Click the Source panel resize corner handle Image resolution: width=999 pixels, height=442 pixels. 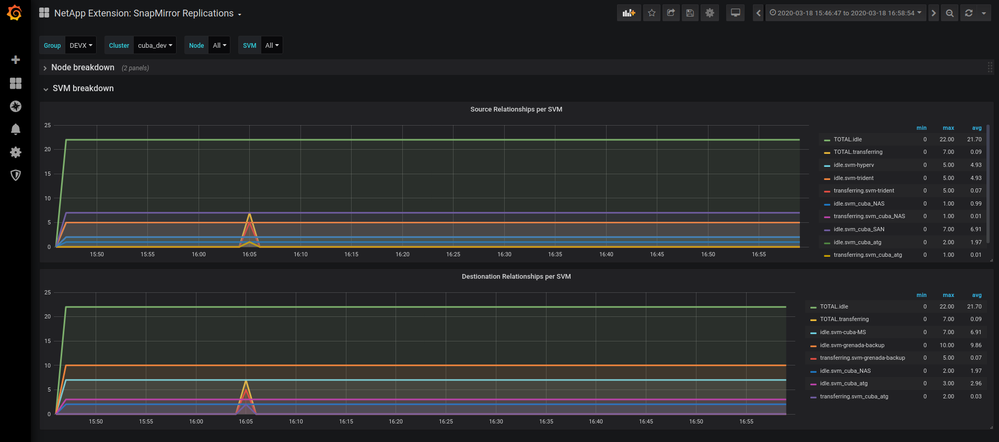click(990, 259)
